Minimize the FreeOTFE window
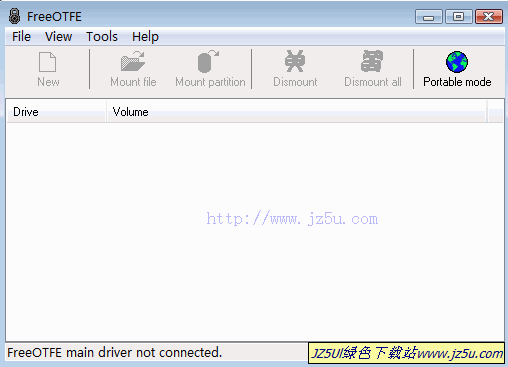The width and height of the screenshot is (508, 367). 429,17
